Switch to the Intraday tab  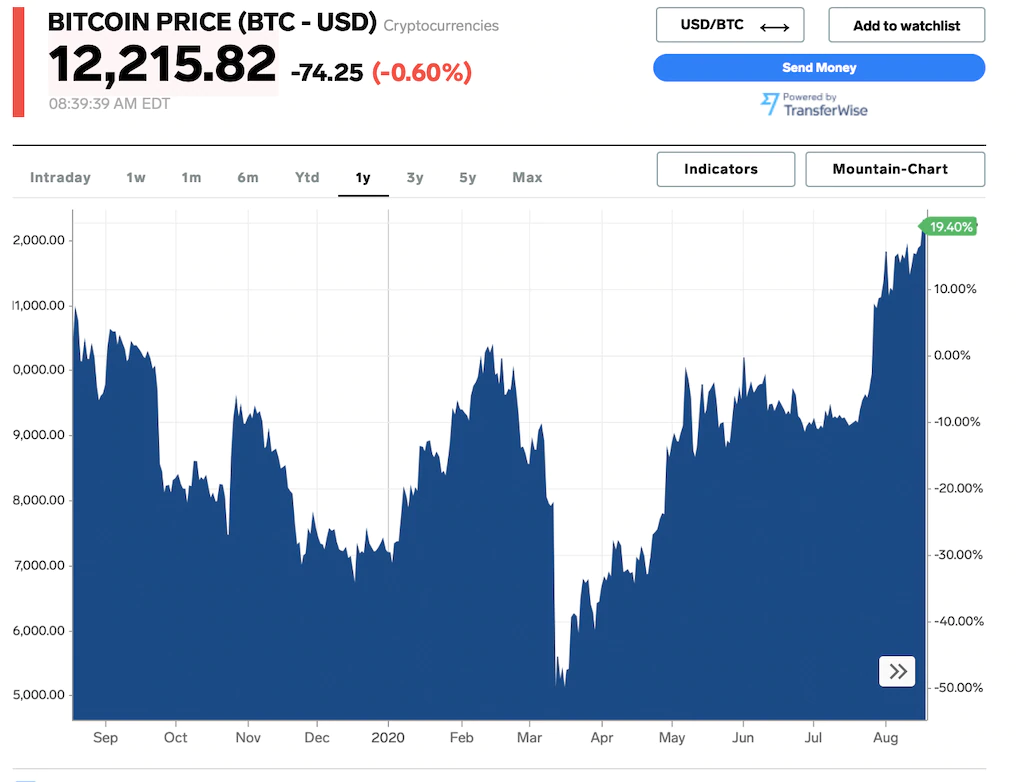[60, 177]
